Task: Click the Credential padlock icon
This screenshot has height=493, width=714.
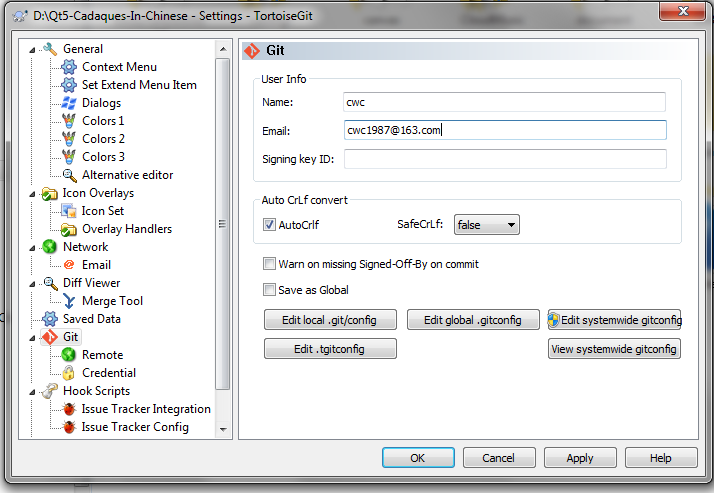Action: click(69, 373)
